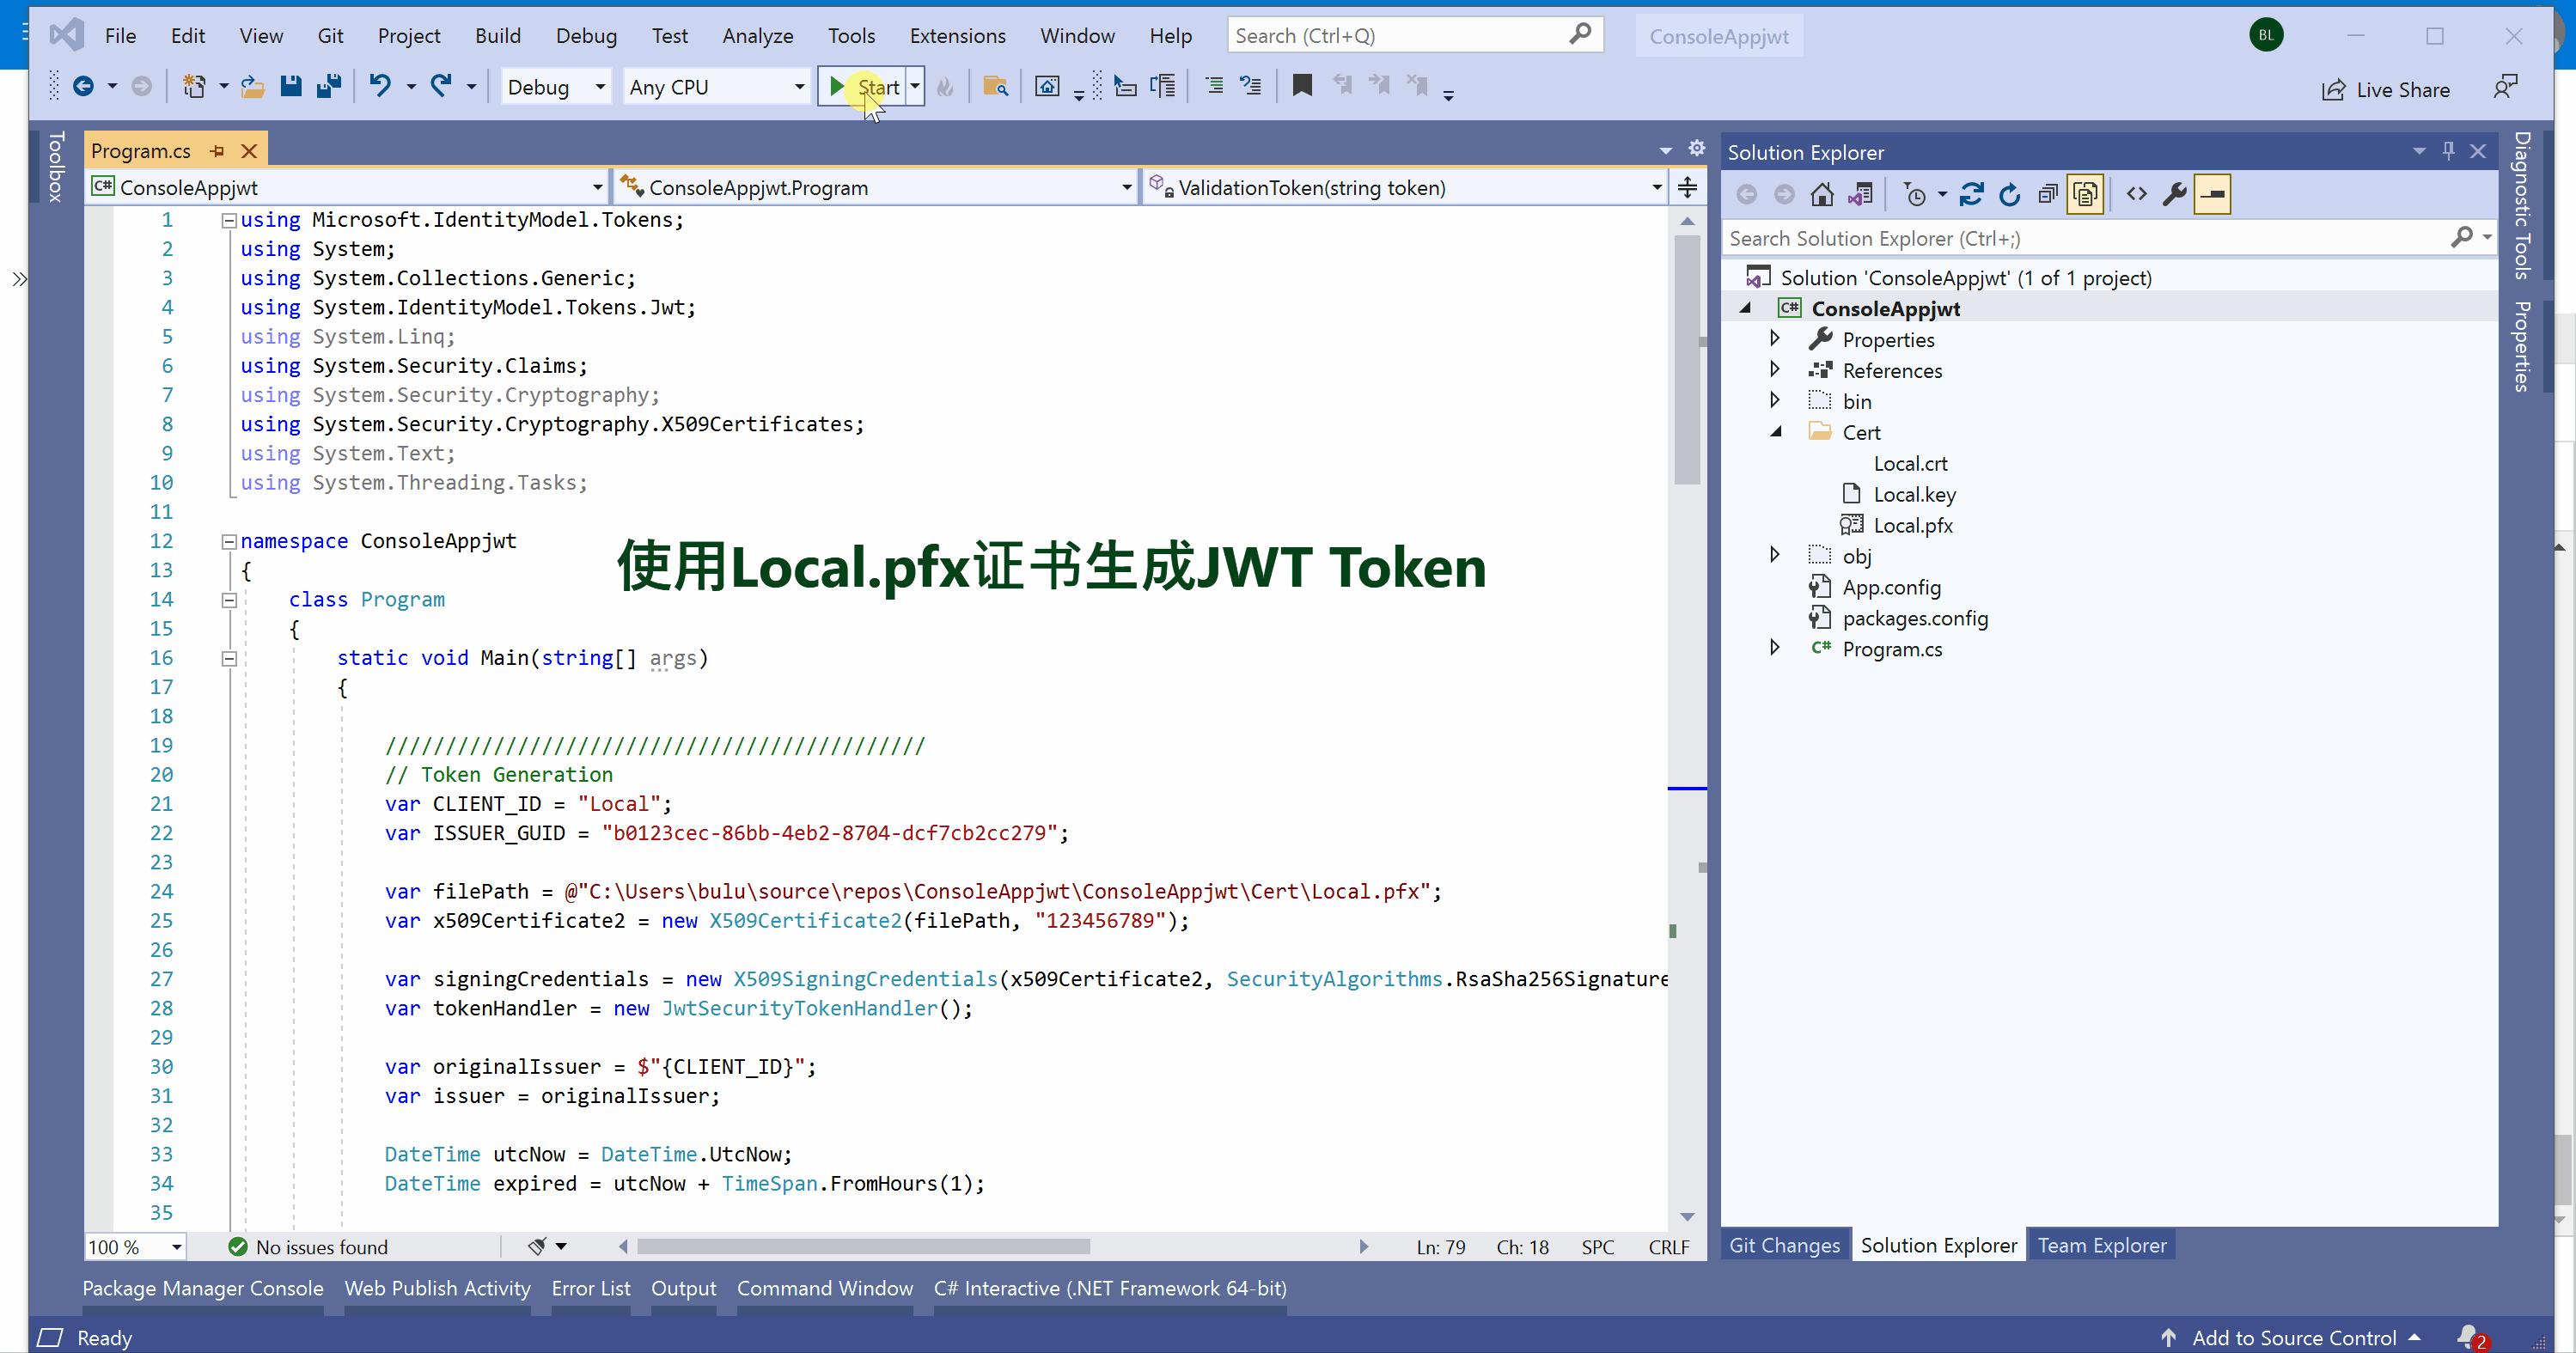Click the Uncomment Selected Lines icon
2576x1353 pixels.
[x=1251, y=87]
